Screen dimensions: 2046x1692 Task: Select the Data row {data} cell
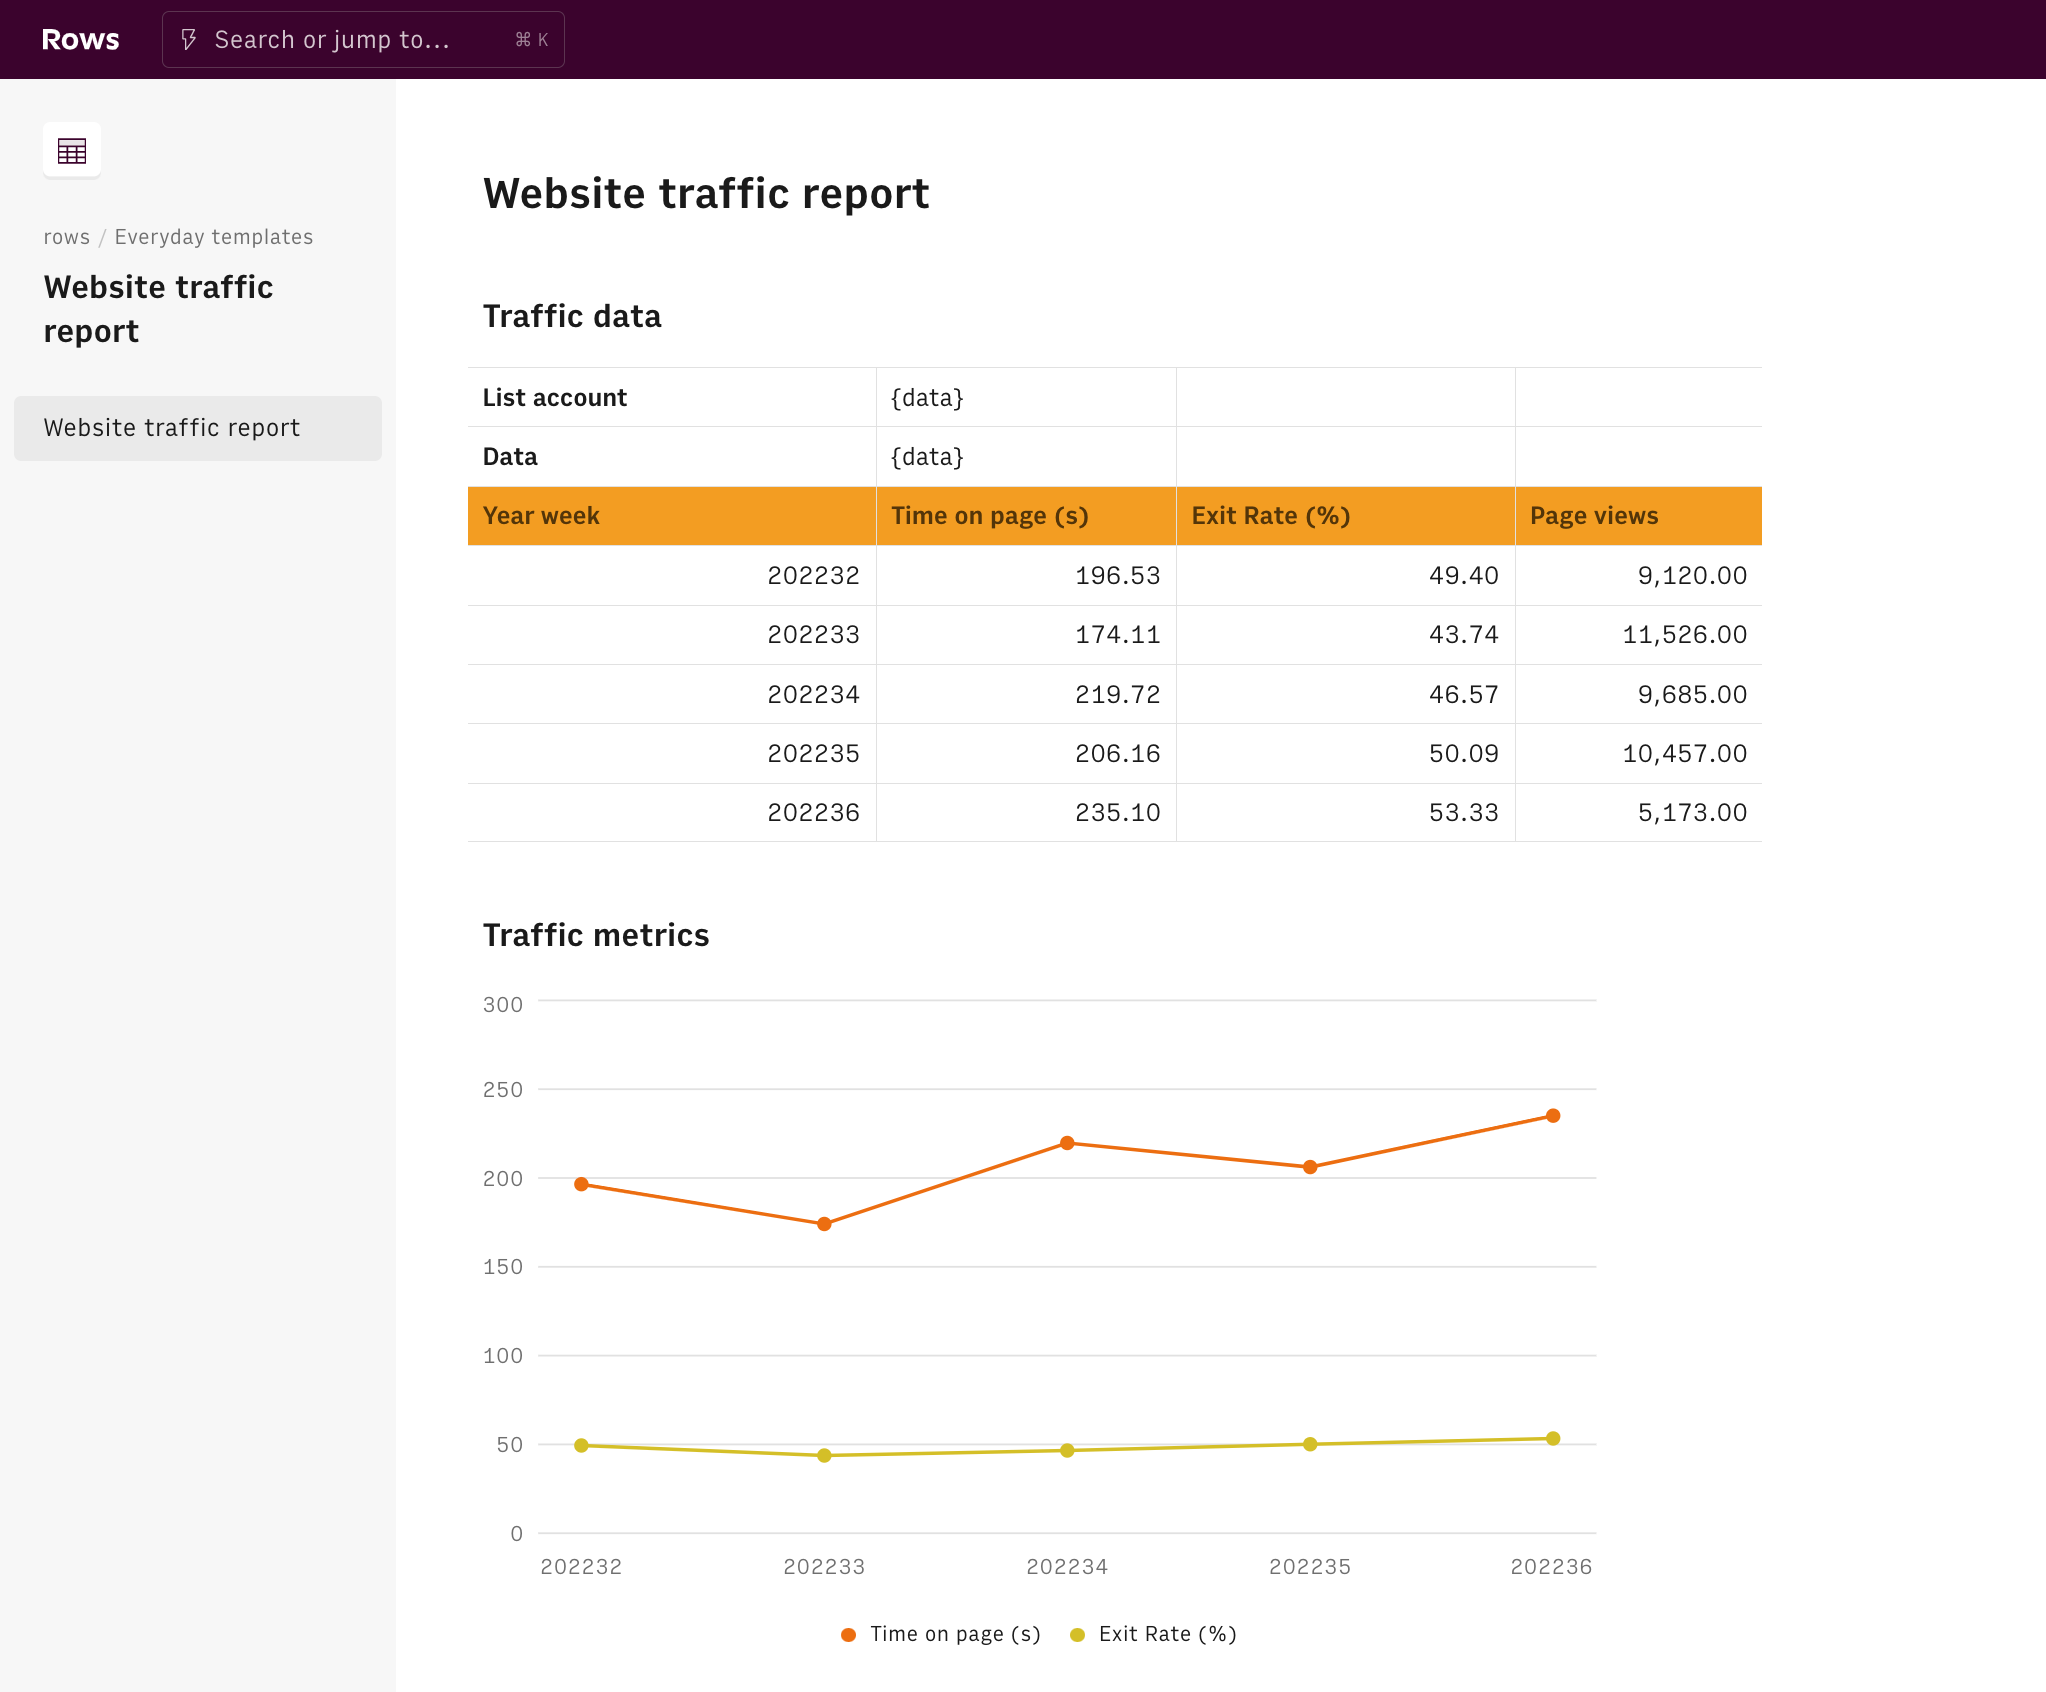[1025, 457]
